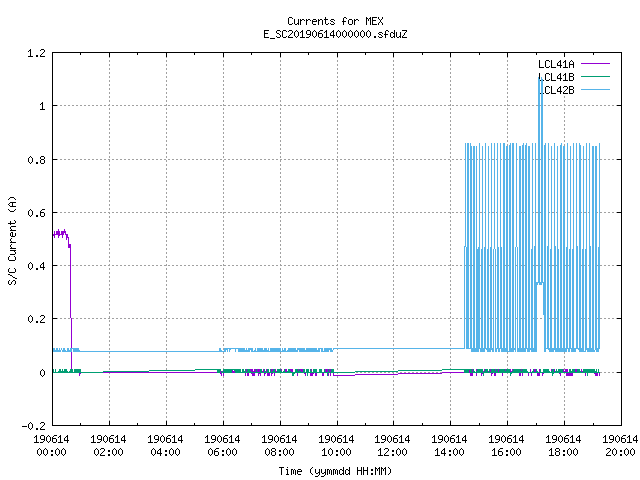Image resolution: width=640 pixels, height=480 pixels.
Task: Pick the green LCL41B legend line sample
Action: 595,76
